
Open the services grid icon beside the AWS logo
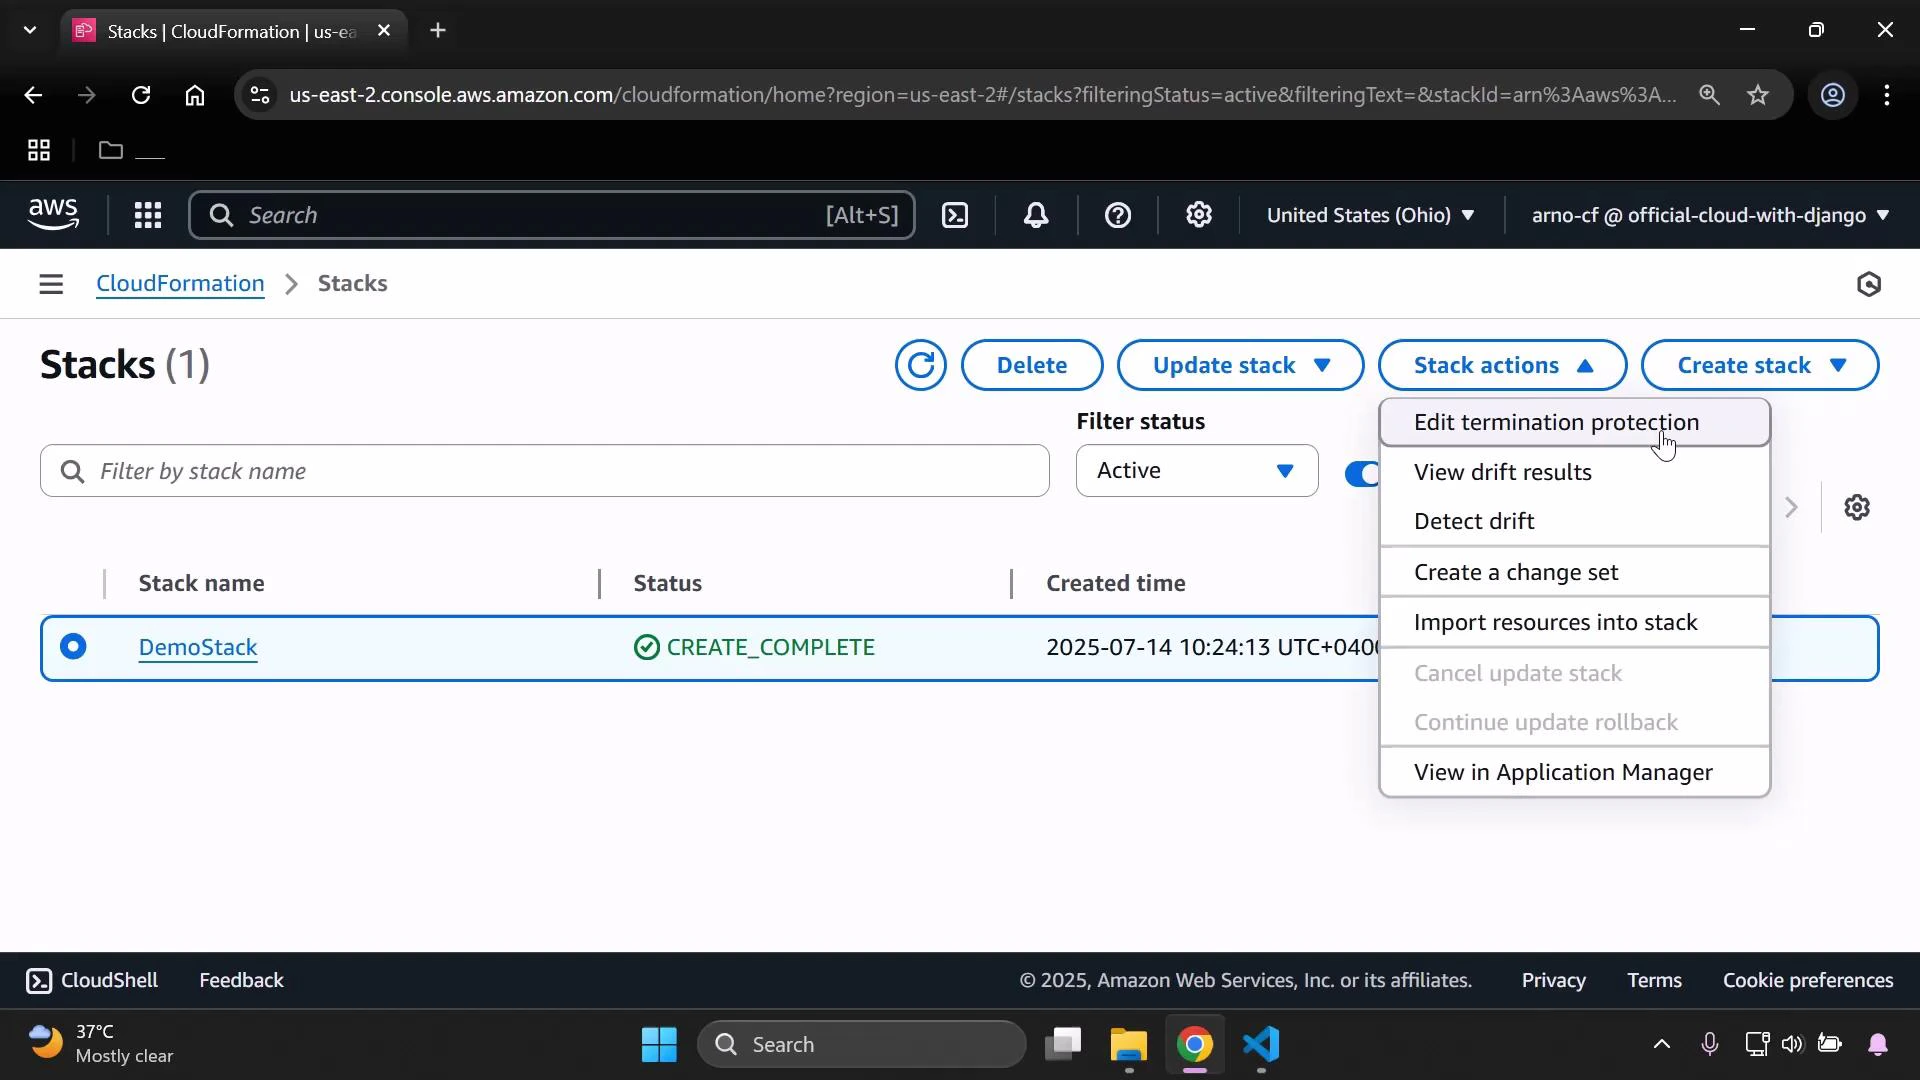coord(147,215)
